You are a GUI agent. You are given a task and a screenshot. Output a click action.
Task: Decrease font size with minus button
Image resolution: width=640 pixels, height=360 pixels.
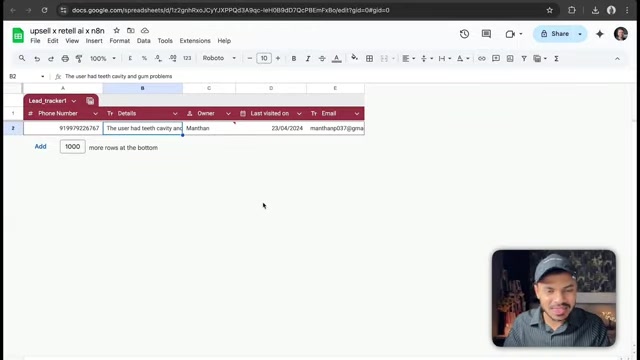(x=250, y=58)
